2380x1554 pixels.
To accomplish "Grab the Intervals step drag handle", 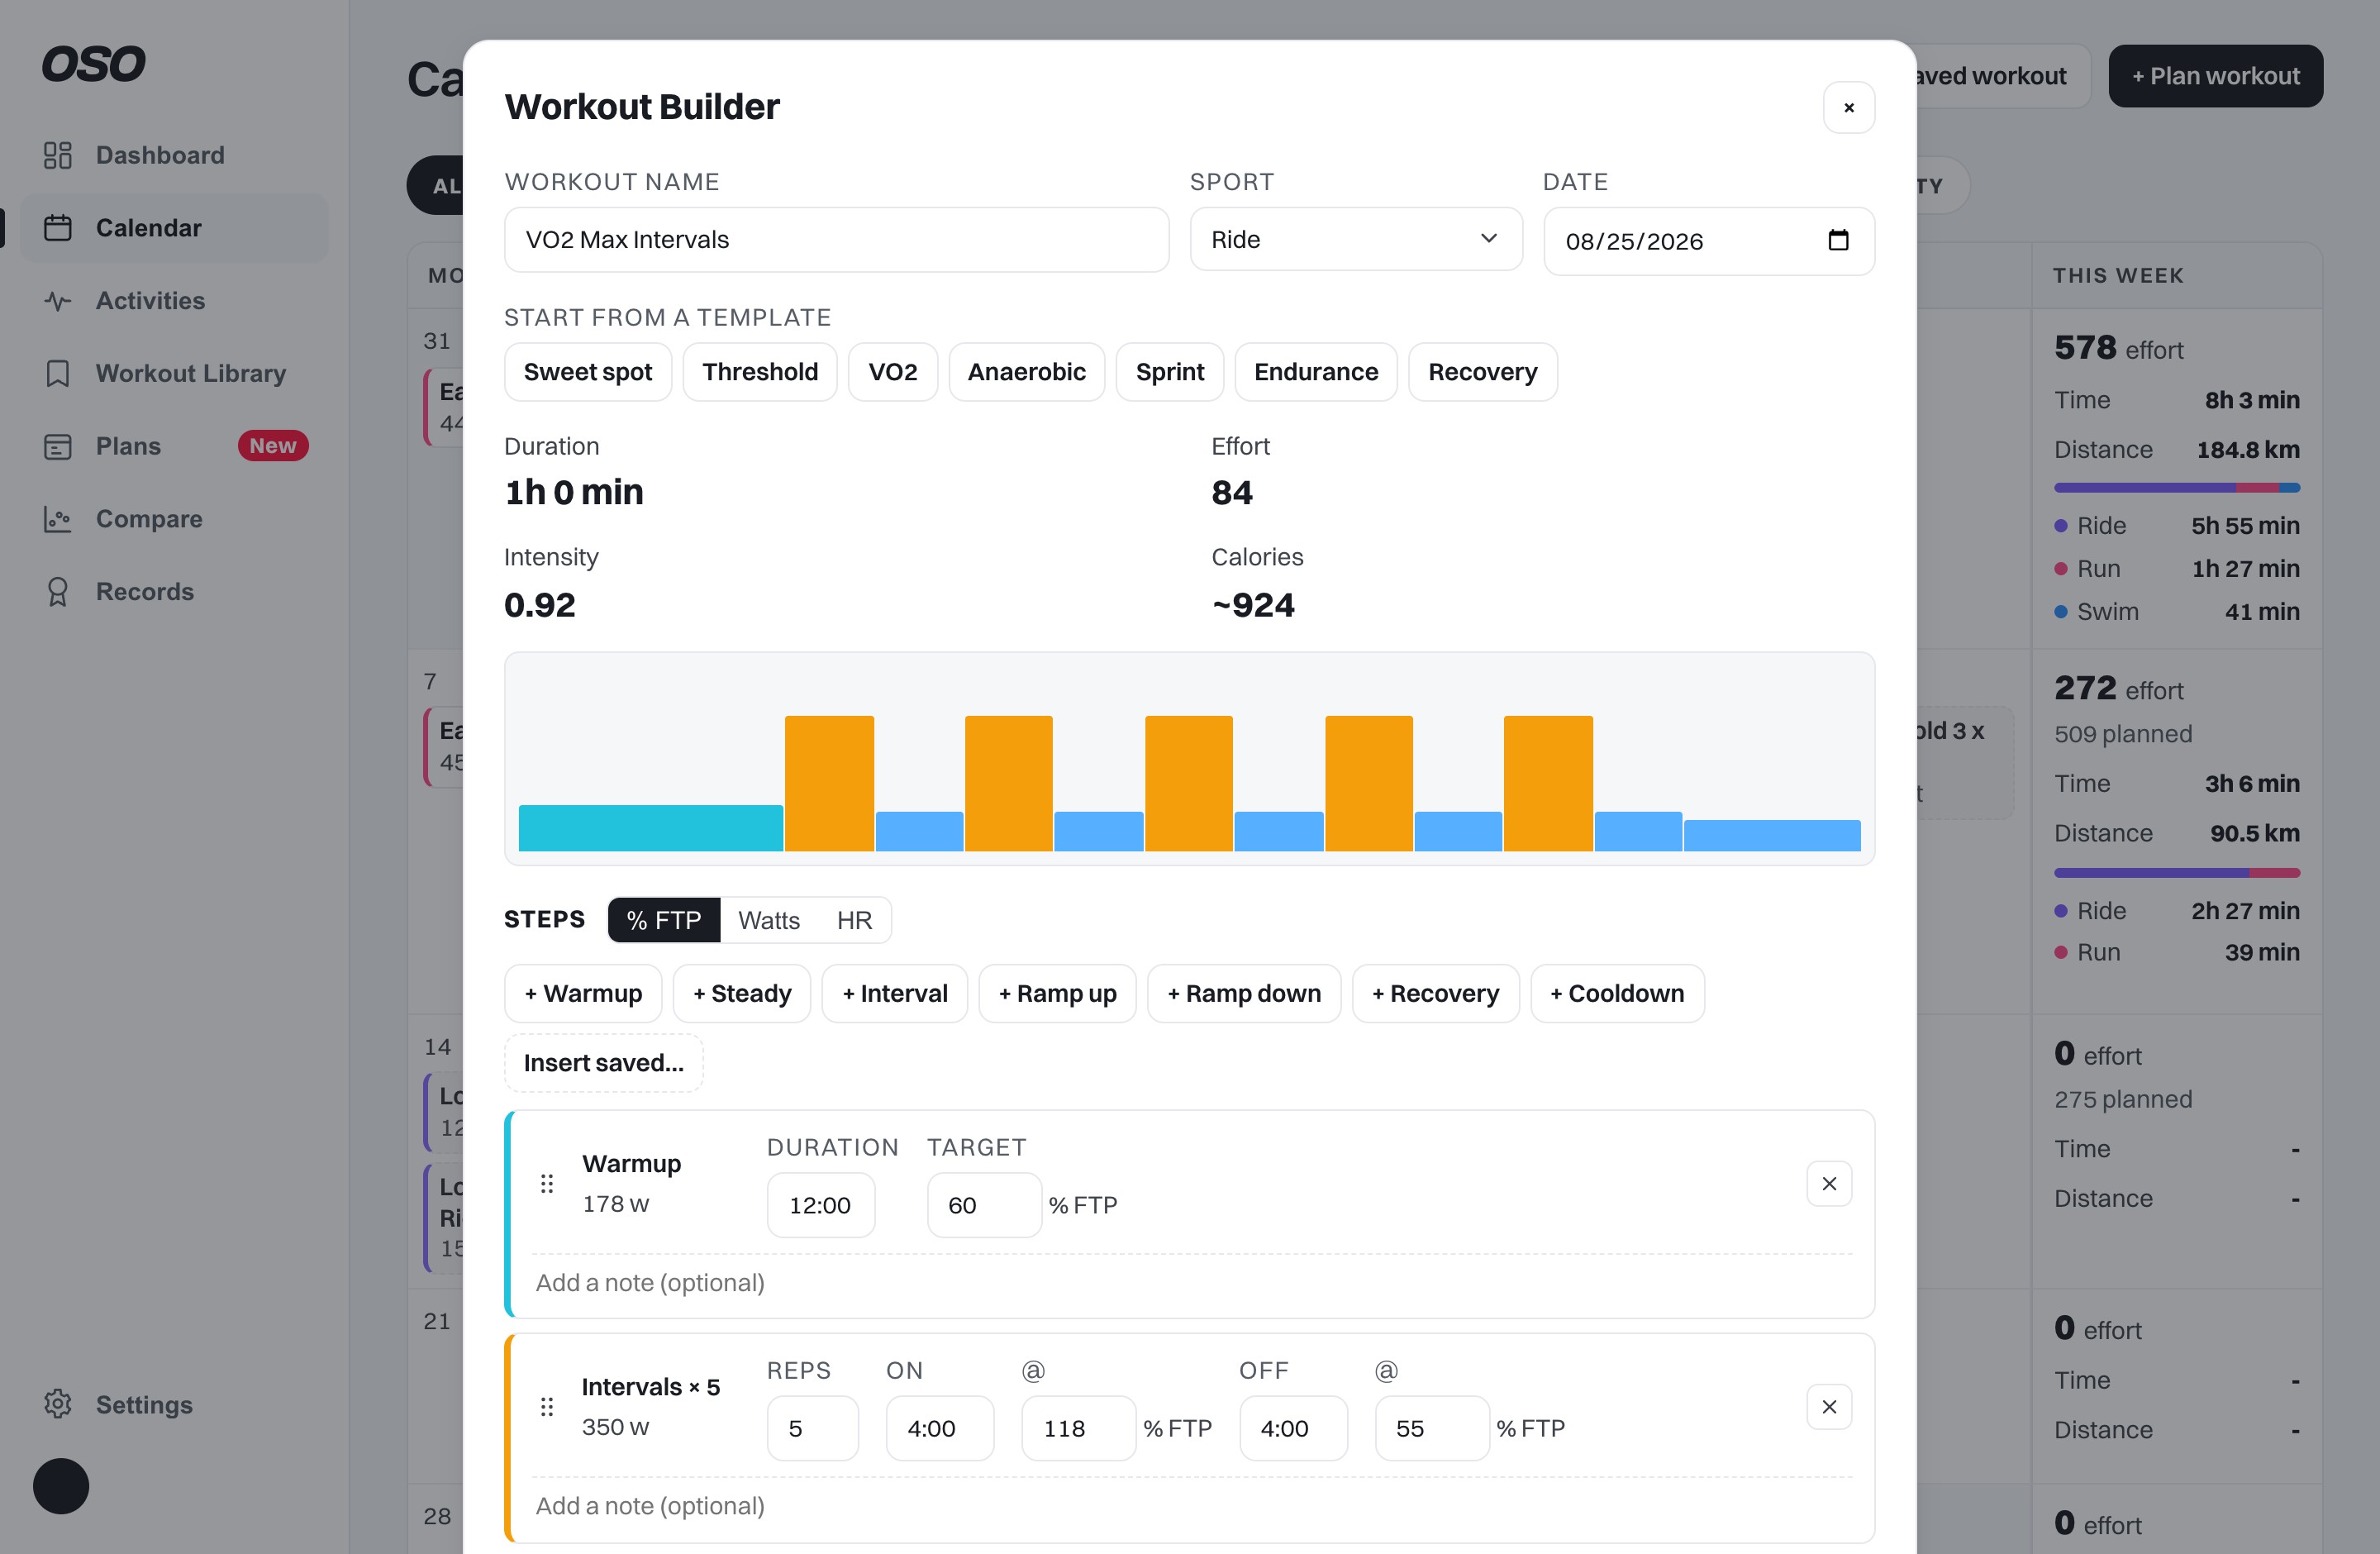I will [x=547, y=1407].
